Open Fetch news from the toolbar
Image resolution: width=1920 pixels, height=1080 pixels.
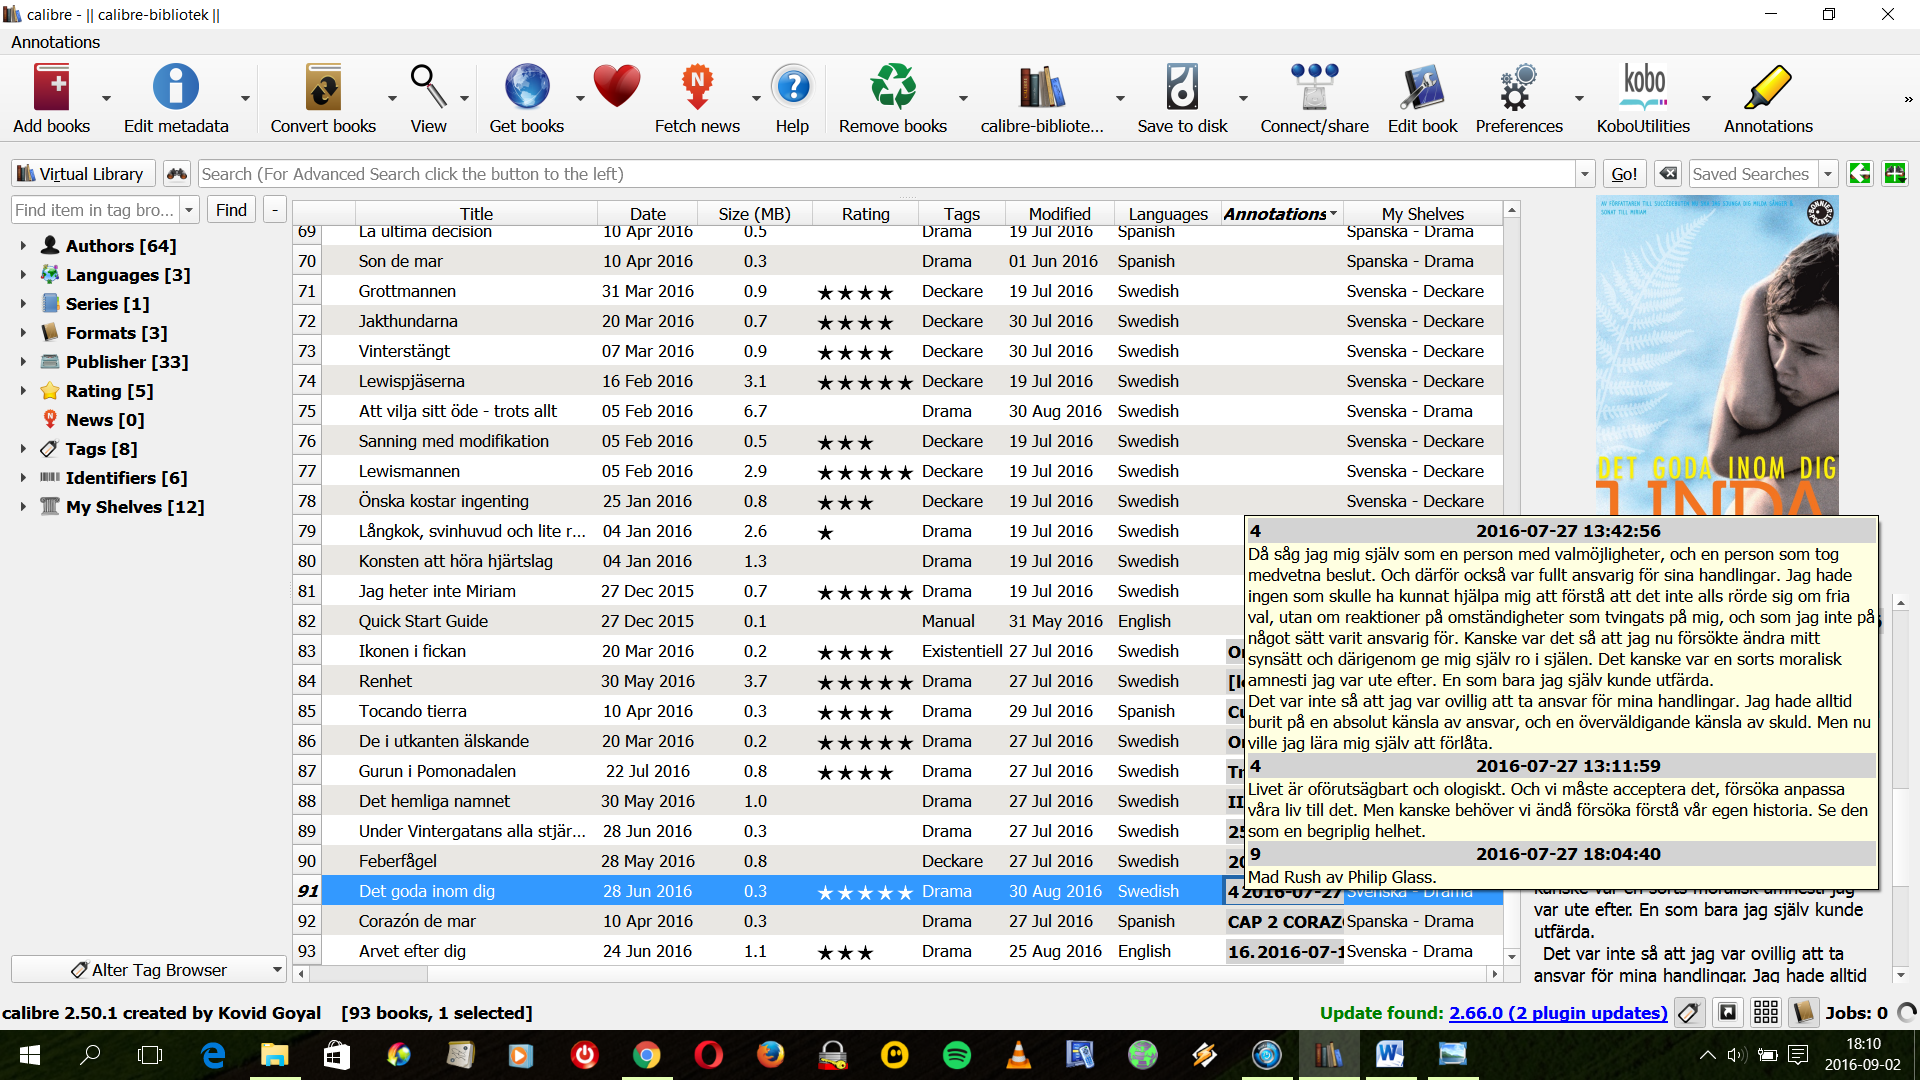[x=697, y=88]
